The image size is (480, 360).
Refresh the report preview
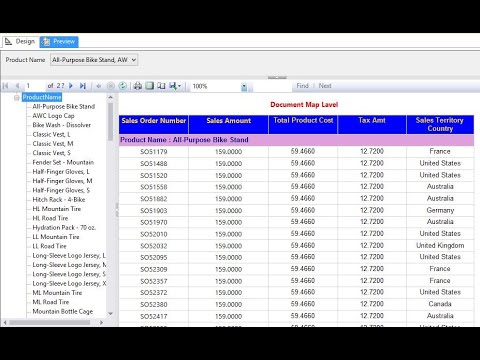click(123, 86)
